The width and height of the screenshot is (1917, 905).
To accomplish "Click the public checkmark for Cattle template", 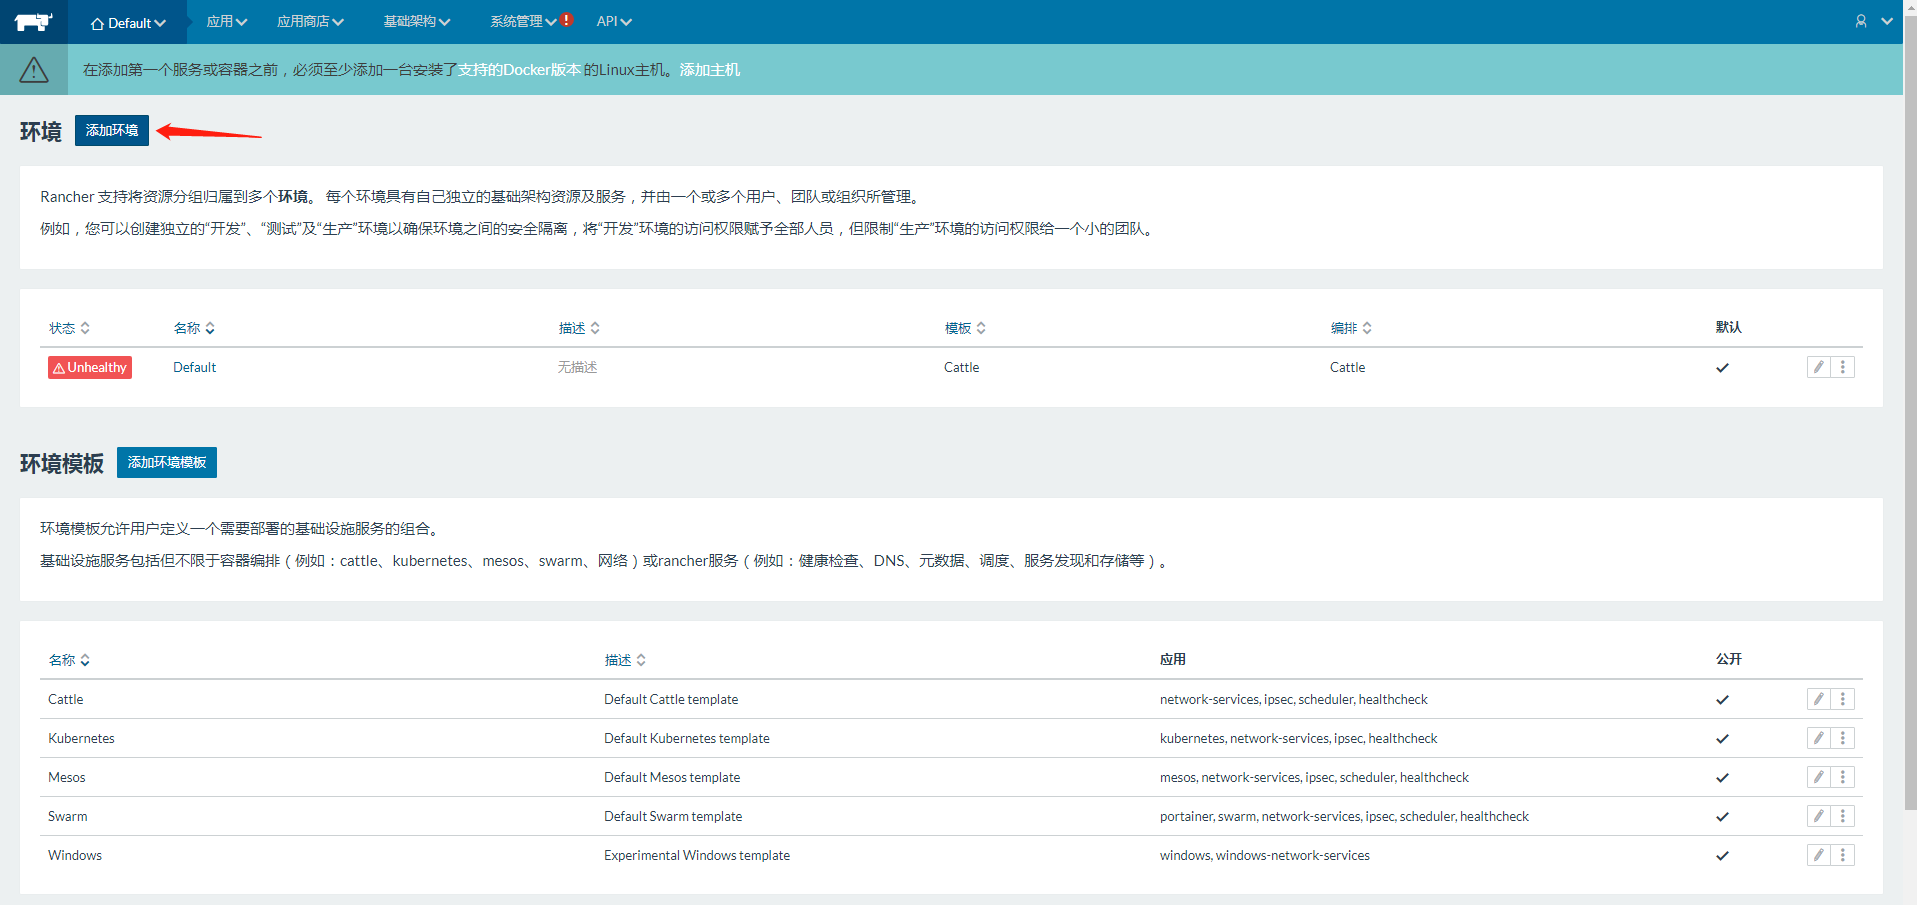I will click(x=1722, y=699).
